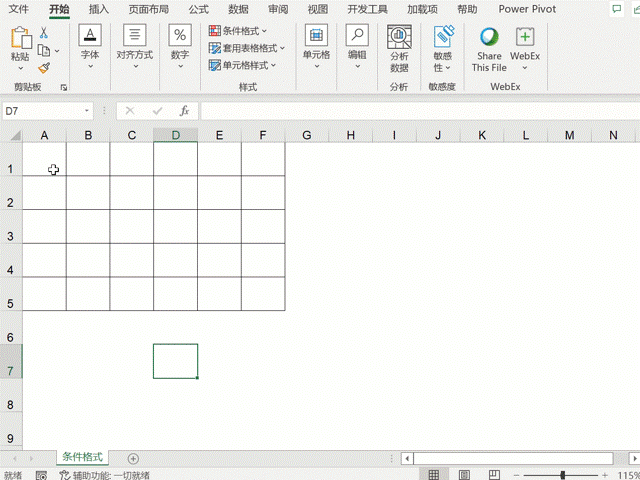Screen dimensions: 640x480
Task: Open the Font (字体) group icon
Action: click(x=90, y=35)
